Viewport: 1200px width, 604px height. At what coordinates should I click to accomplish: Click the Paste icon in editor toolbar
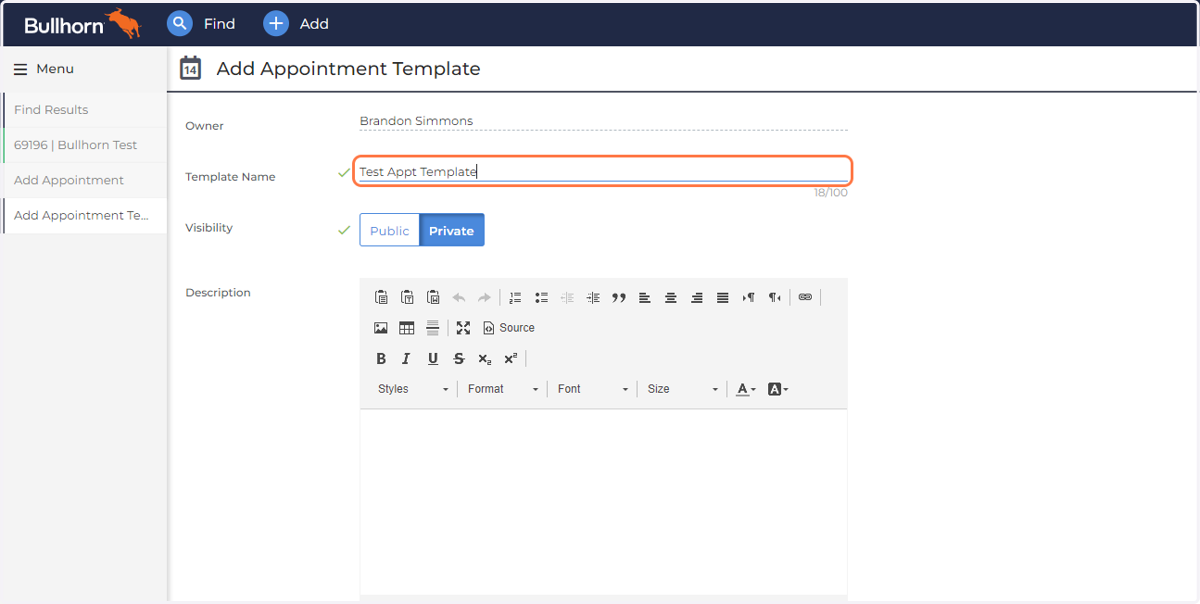click(x=381, y=297)
